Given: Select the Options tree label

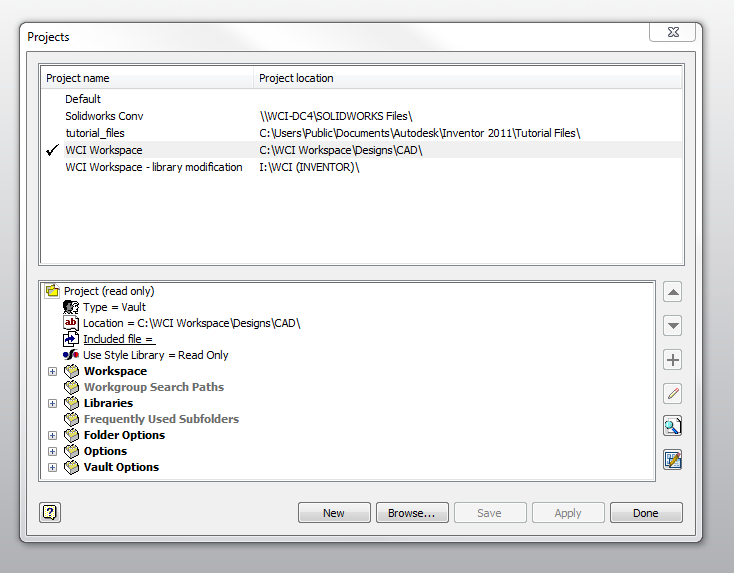Looking at the screenshot, I should coord(105,451).
